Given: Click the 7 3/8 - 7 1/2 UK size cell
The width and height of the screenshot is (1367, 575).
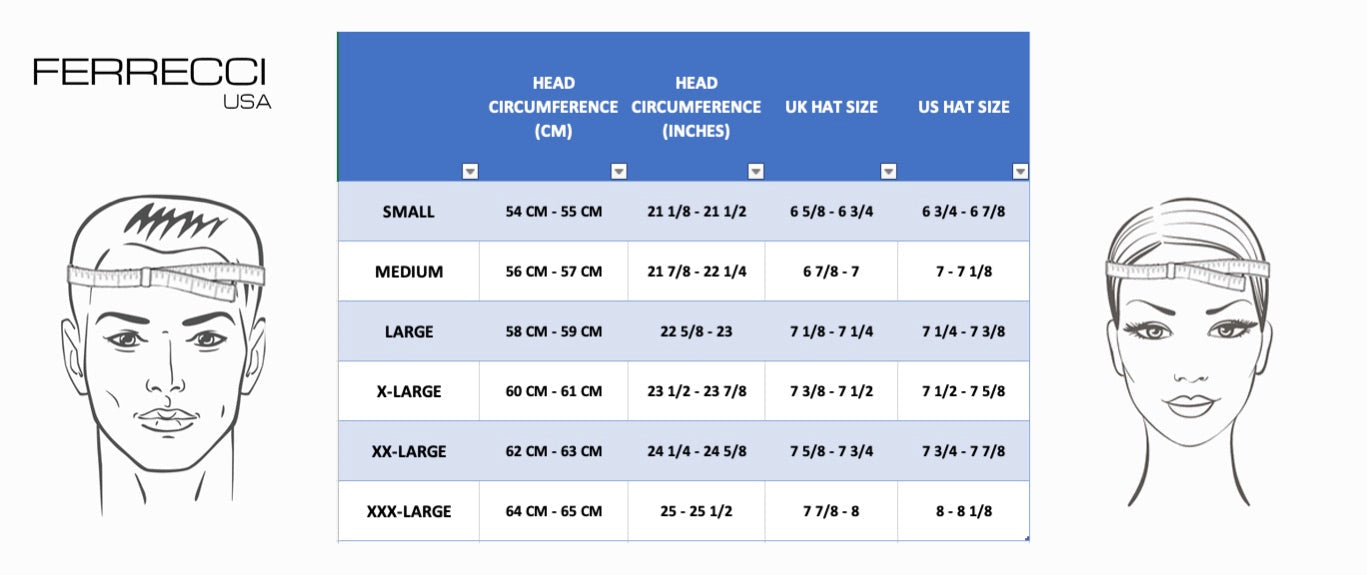Looking at the screenshot, I should tap(831, 392).
